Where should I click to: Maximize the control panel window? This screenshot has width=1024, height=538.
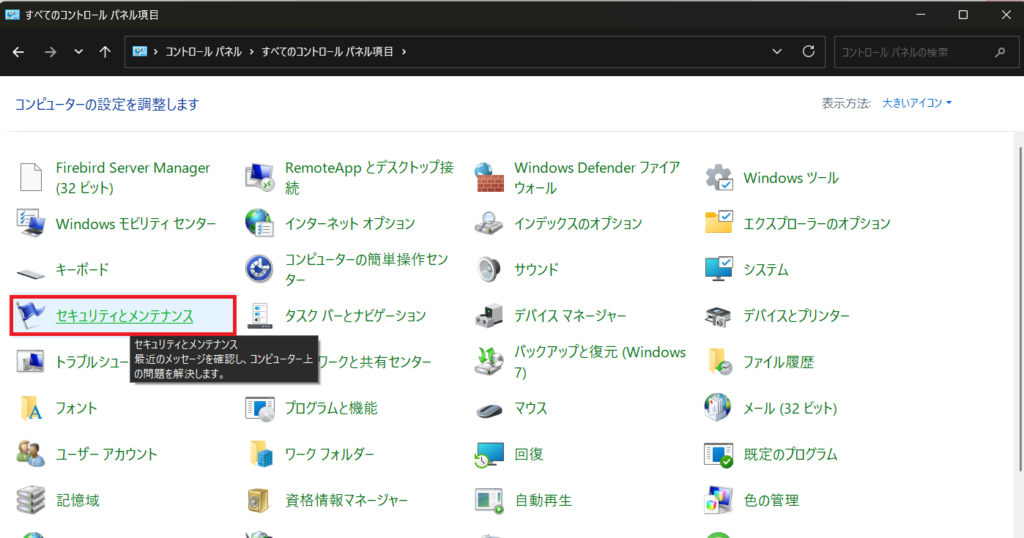[963, 14]
